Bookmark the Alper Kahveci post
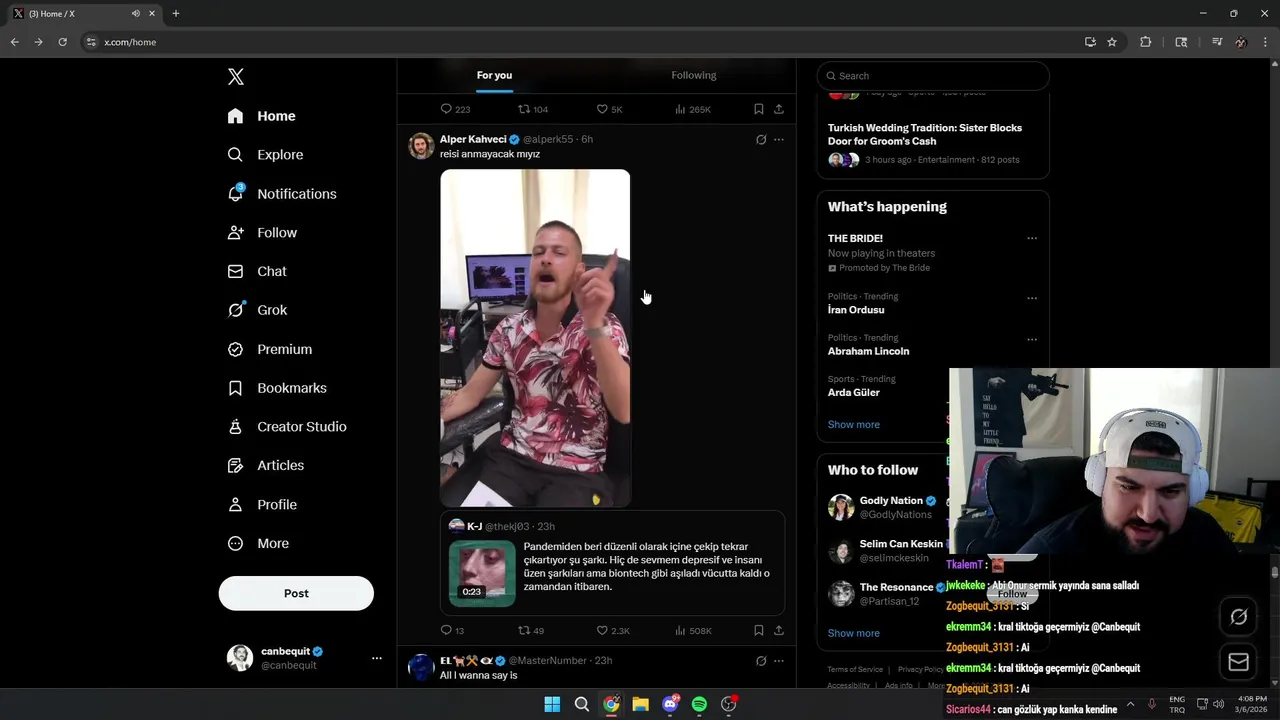 [759, 631]
